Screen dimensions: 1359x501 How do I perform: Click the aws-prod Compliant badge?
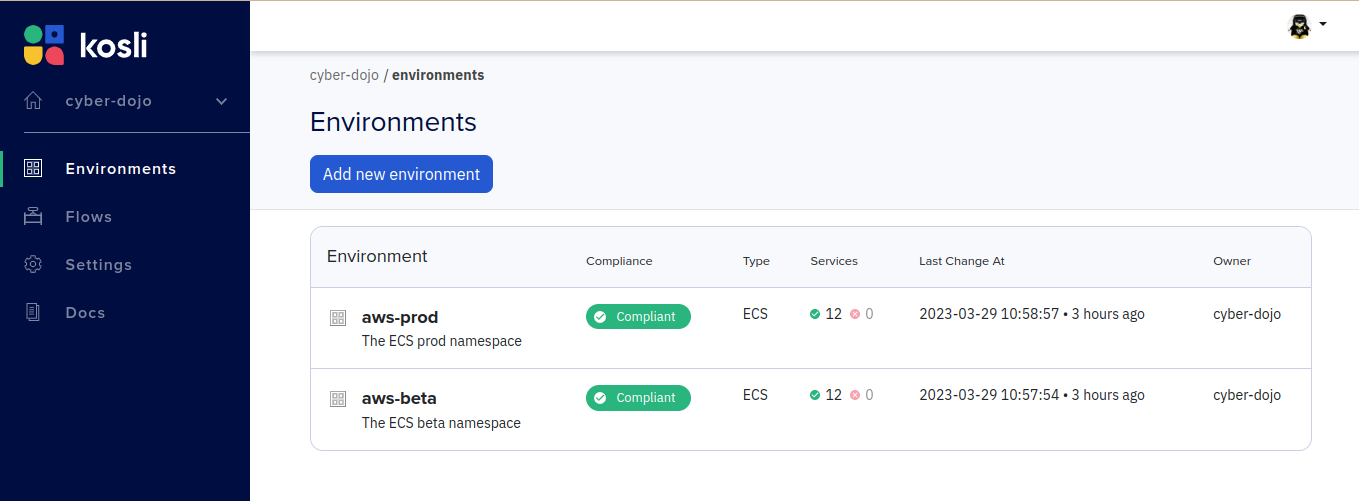point(638,317)
